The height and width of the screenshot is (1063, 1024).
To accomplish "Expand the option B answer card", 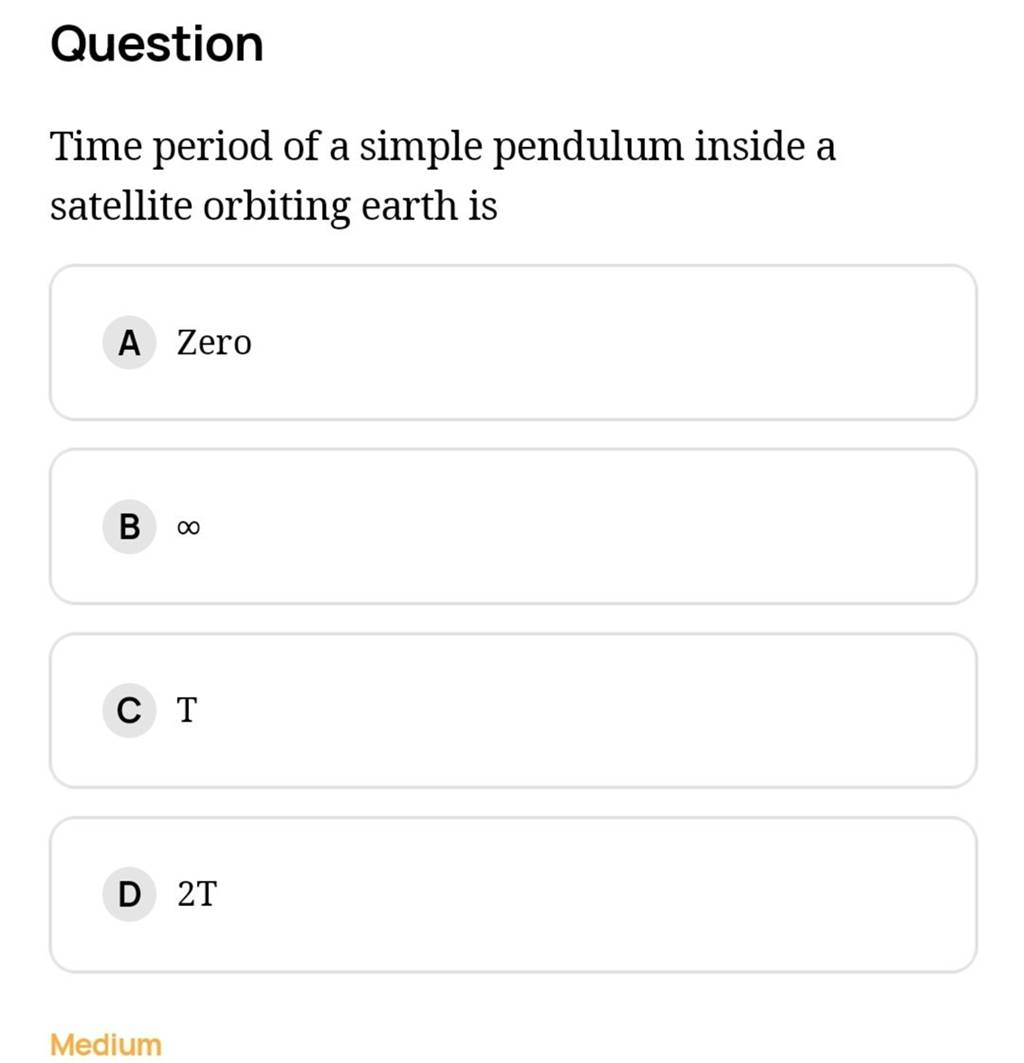I will point(512,527).
